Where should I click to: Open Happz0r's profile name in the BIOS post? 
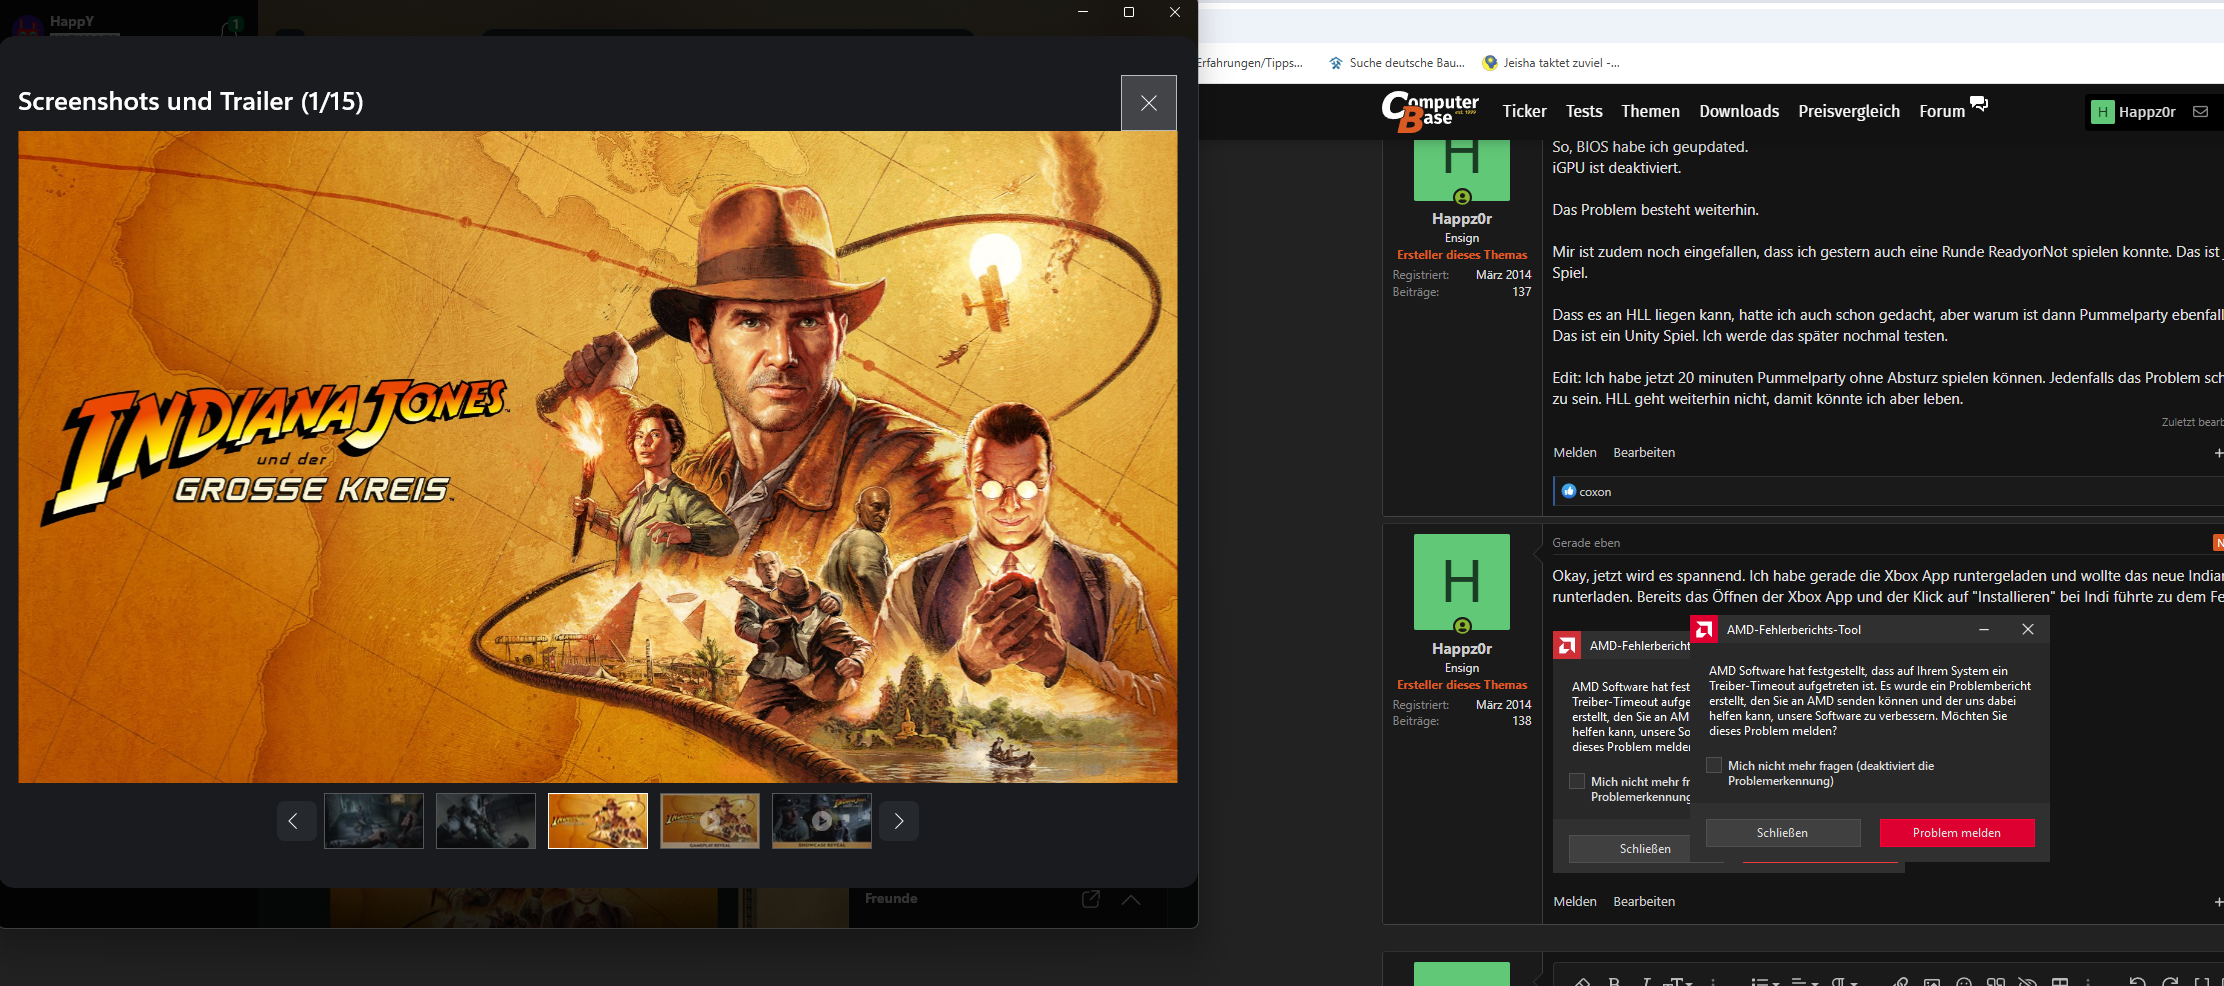point(1462,219)
